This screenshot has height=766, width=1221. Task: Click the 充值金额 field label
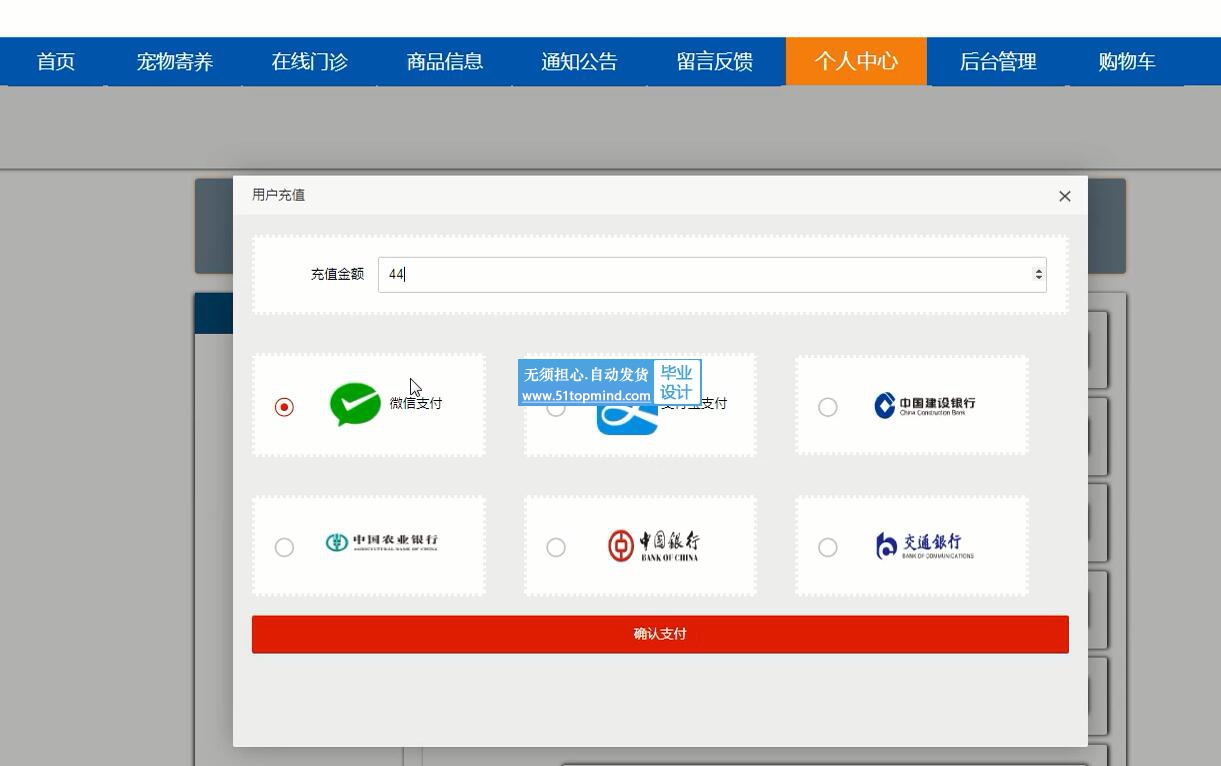337,274
